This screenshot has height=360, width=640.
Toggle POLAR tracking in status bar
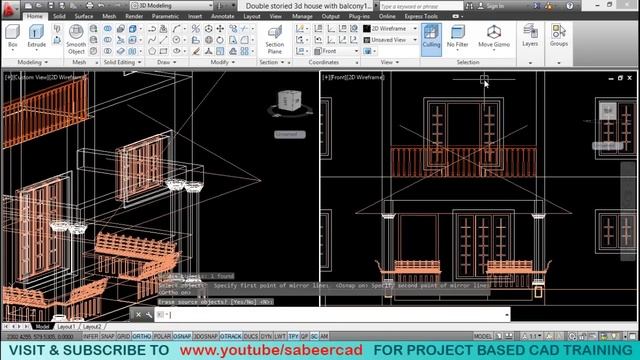(162, 336)
